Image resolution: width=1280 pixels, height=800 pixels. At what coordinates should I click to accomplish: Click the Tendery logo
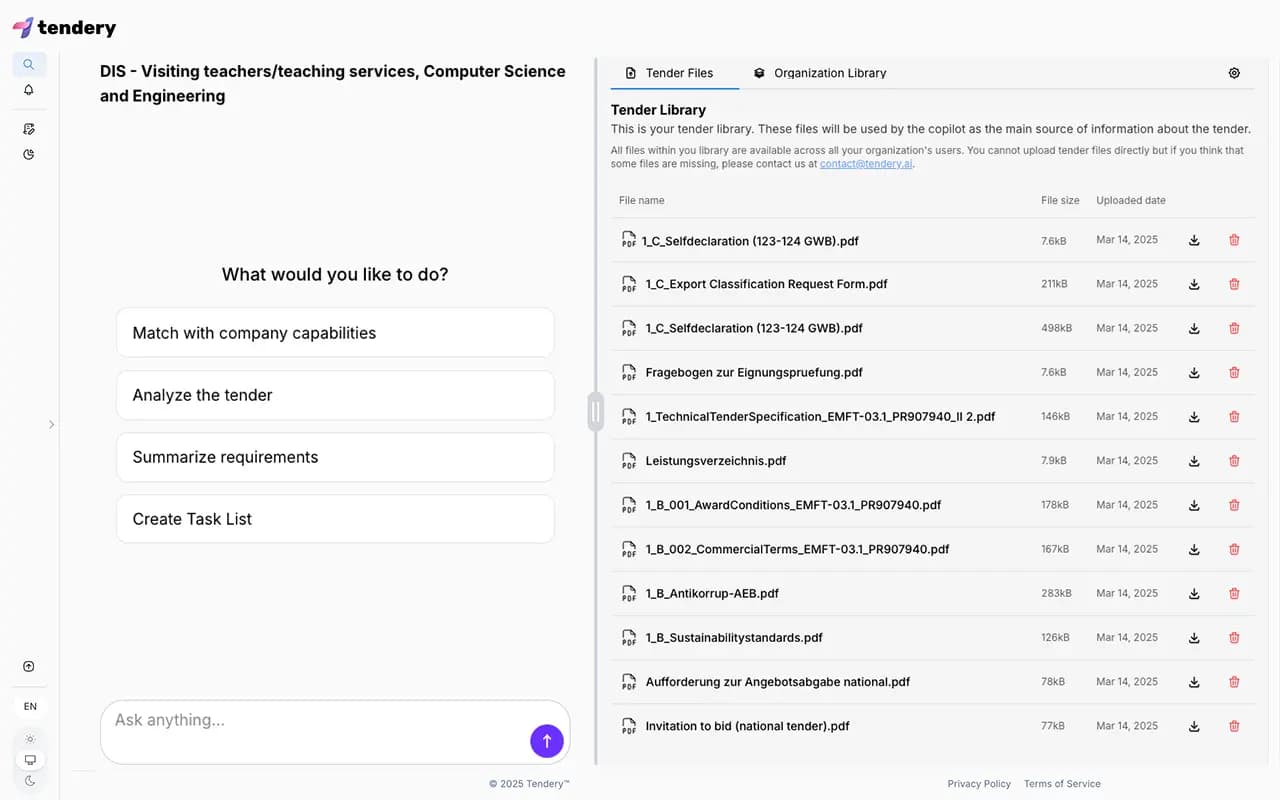pyautogui.click(x=64, y=27)
